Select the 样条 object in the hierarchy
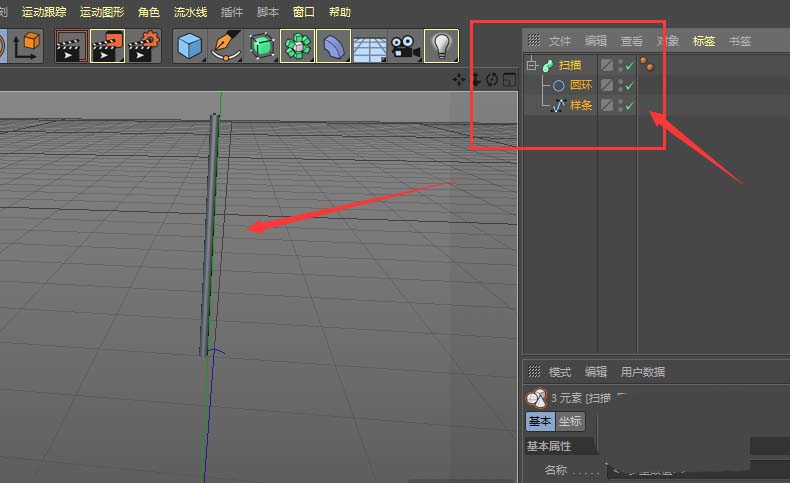This screenshot has height=483, width=790. pos(581,105)
